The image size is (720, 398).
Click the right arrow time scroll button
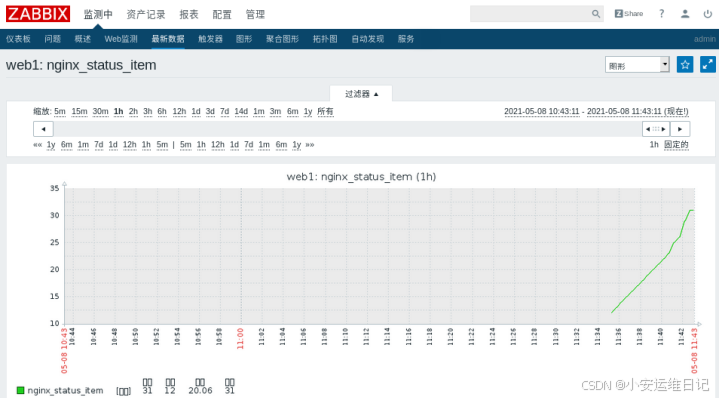click(680, 129)
